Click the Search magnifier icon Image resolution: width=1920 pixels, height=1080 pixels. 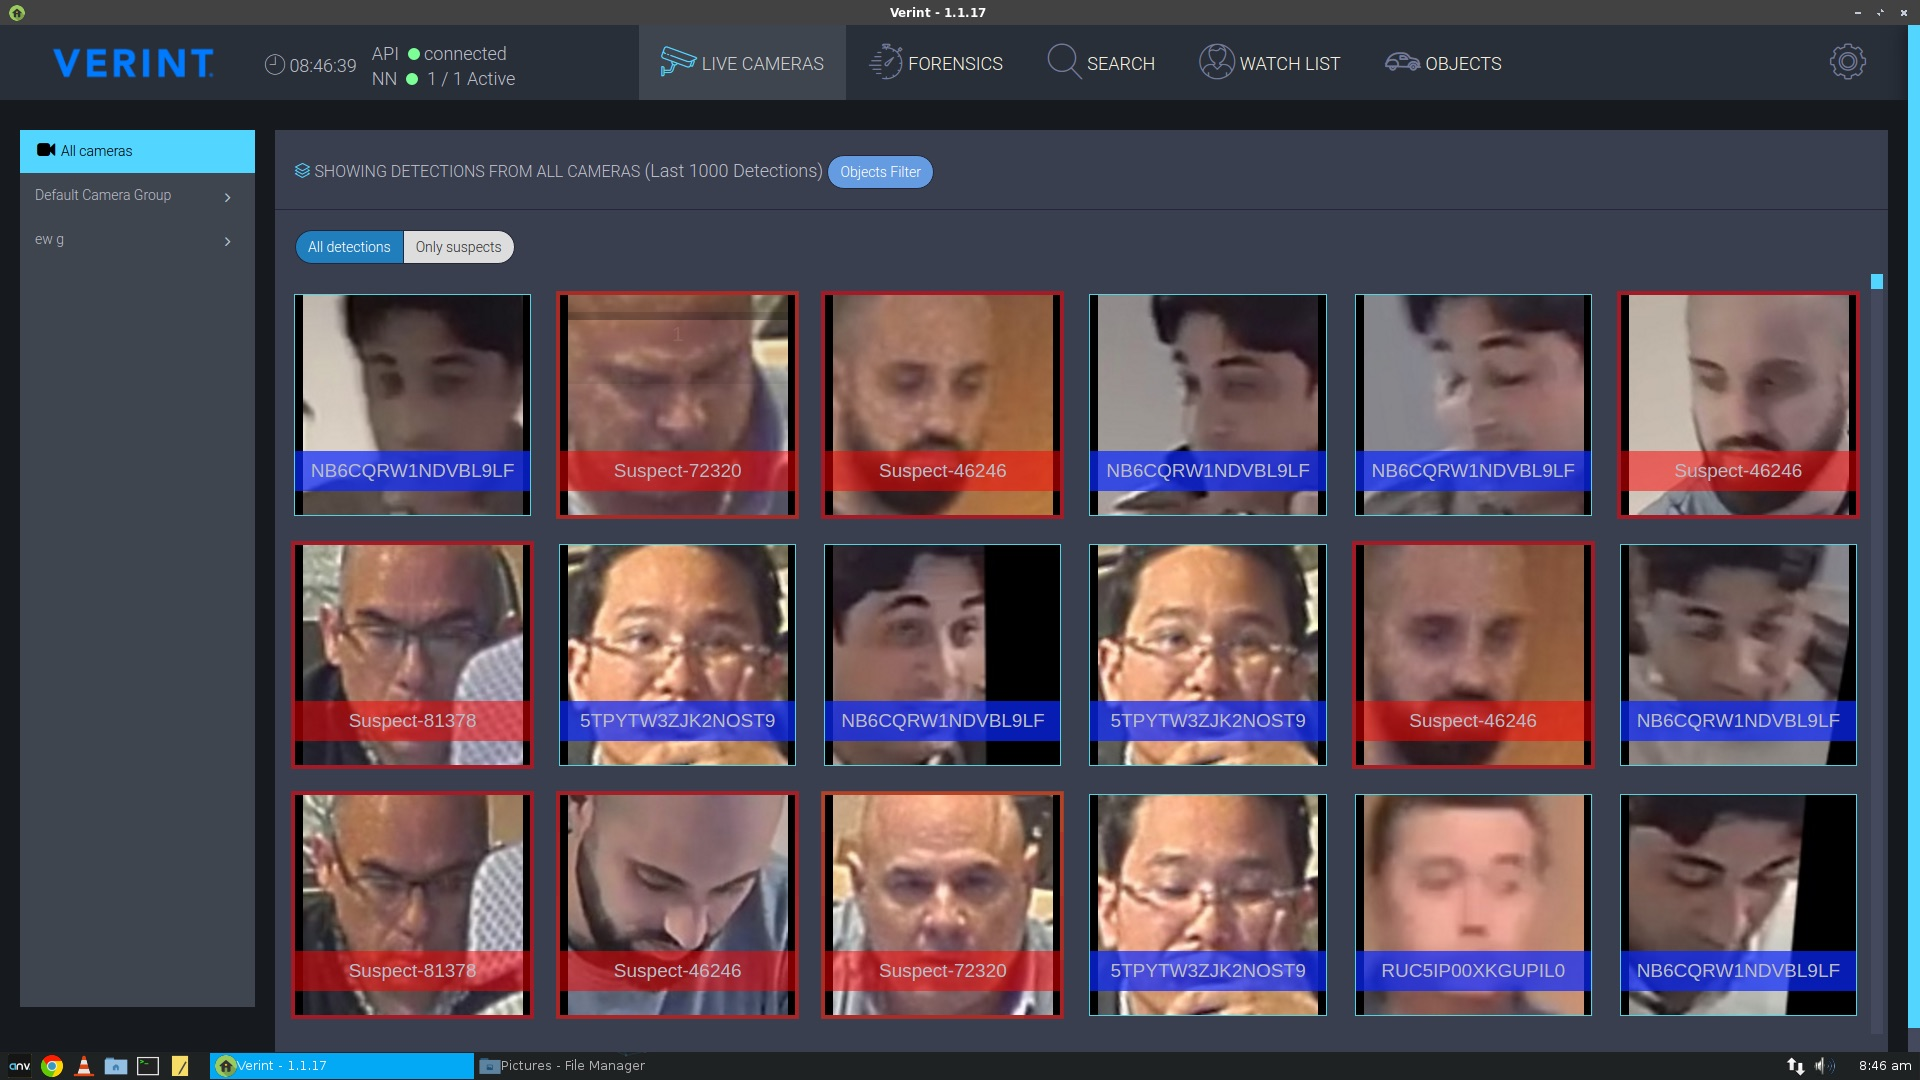point(1062,62)
